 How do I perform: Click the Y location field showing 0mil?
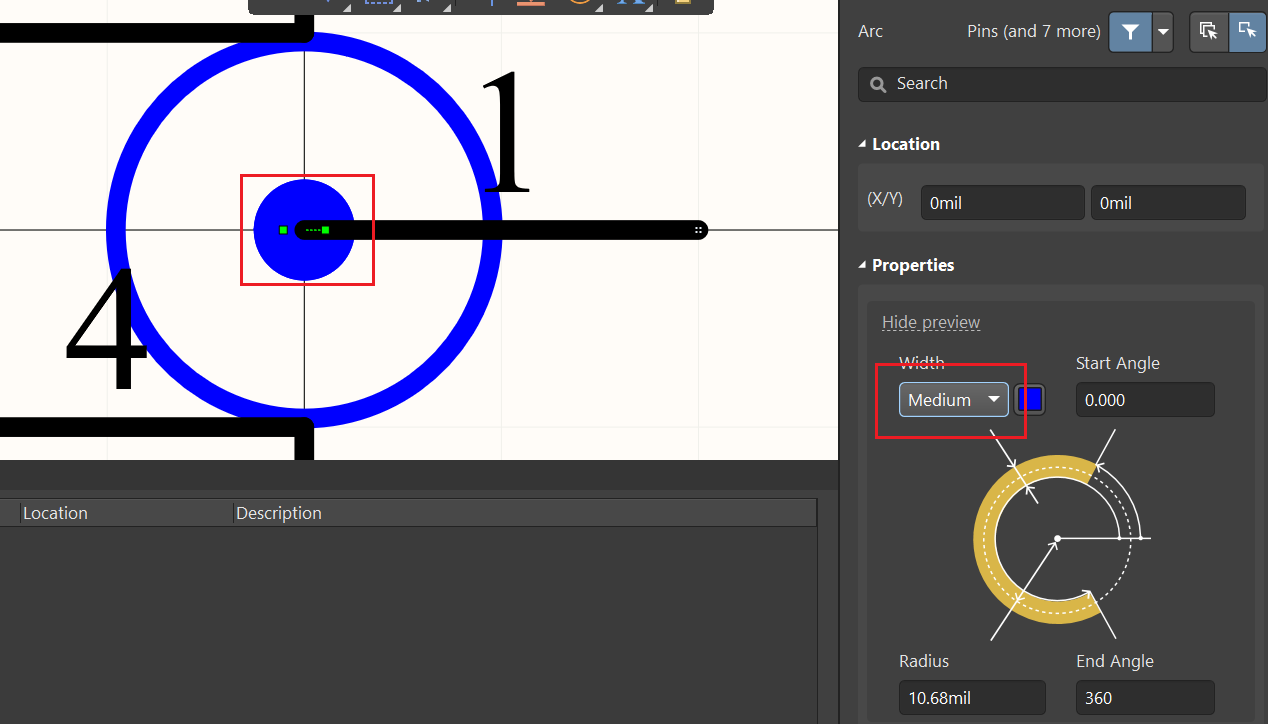click(1168, 203)
